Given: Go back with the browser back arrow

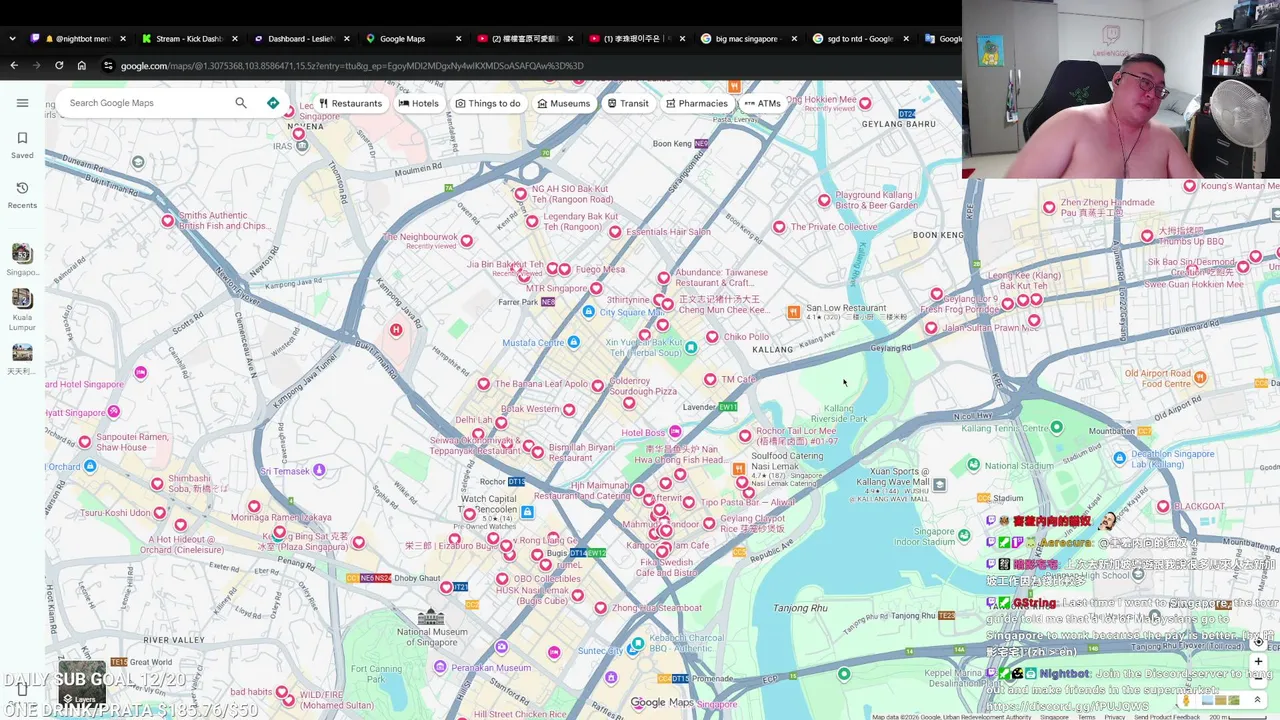Looking at the screenshot, I should [14, 66].
